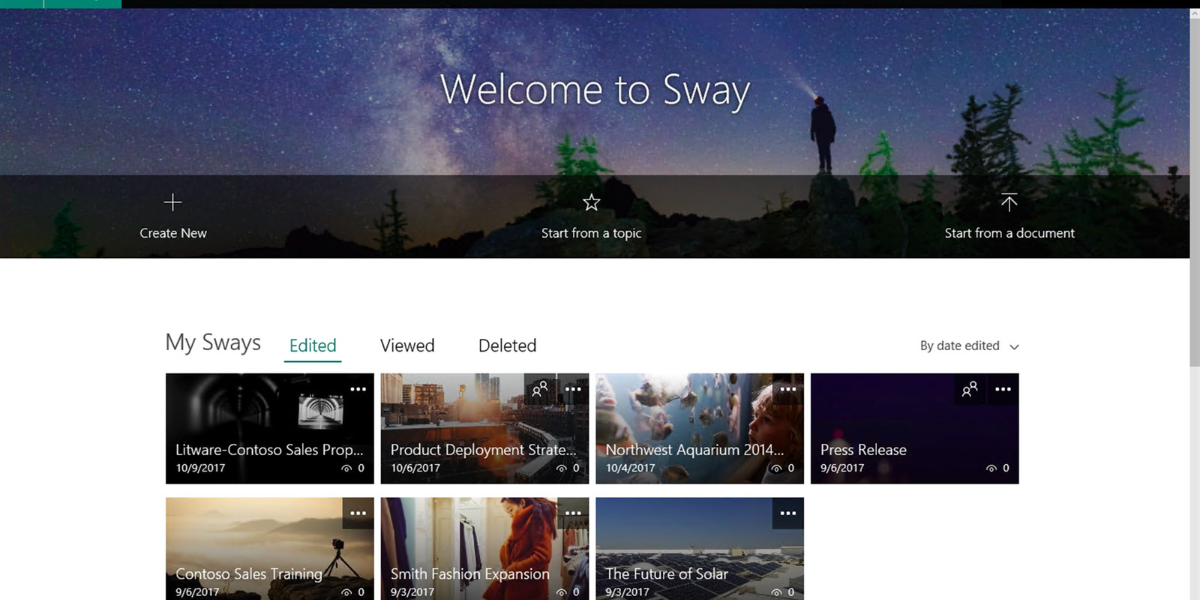Select the Start from a topic star icon
The height and width of the screenshot is (600, 1200).
tap(591, 202)
